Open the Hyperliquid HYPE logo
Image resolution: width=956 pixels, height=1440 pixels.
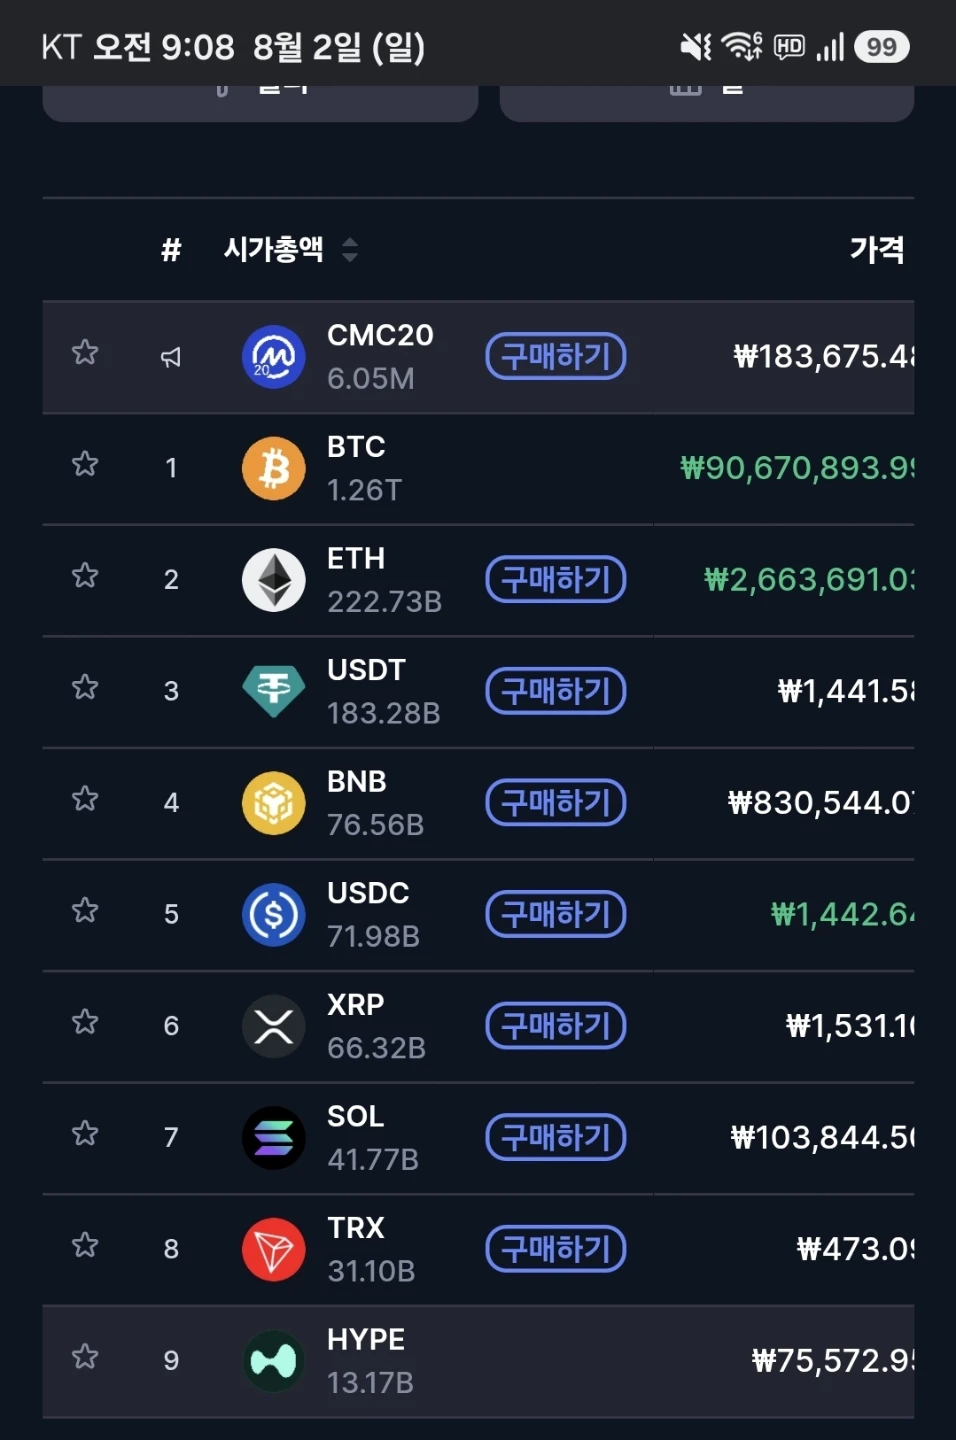point(273,1360)
